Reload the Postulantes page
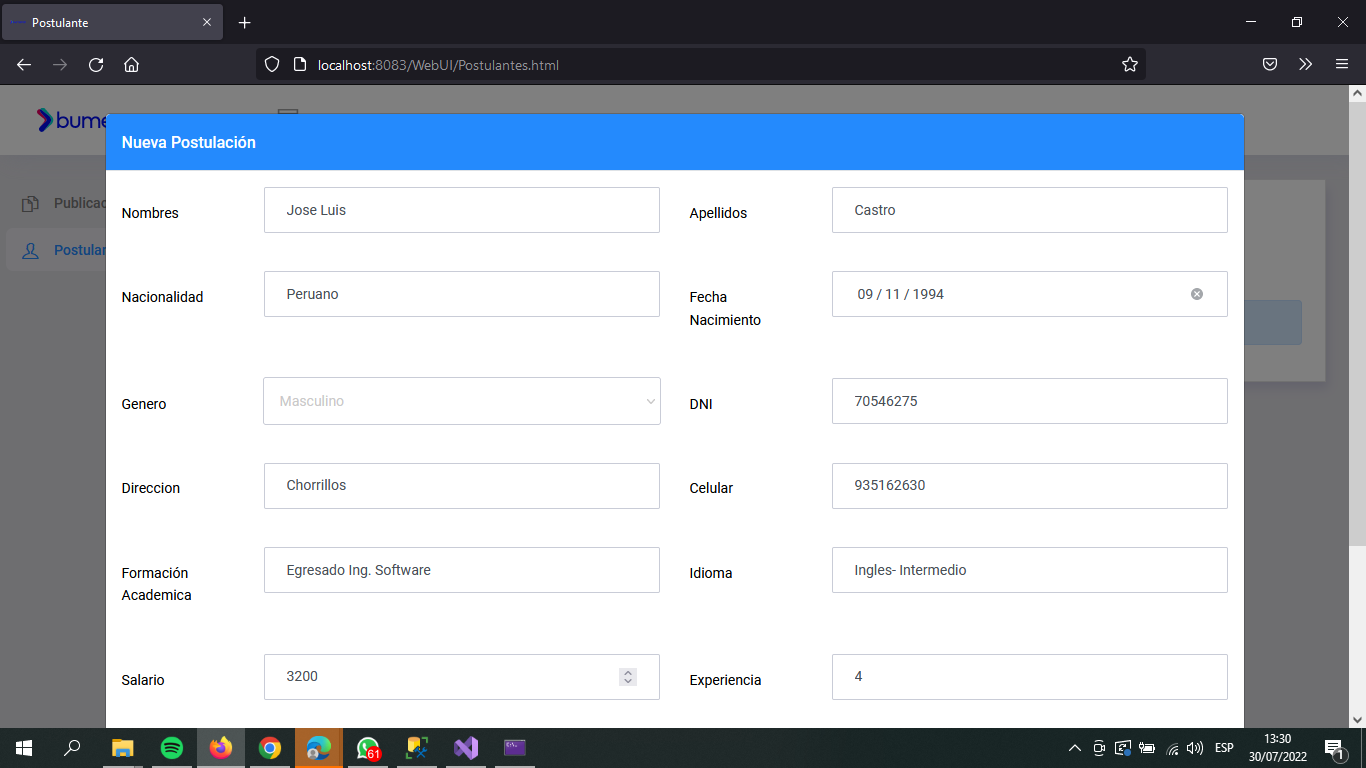Image resolution: width=1366 pixels, height=768 pixels. pyautogui.click(x=95, y=63)
